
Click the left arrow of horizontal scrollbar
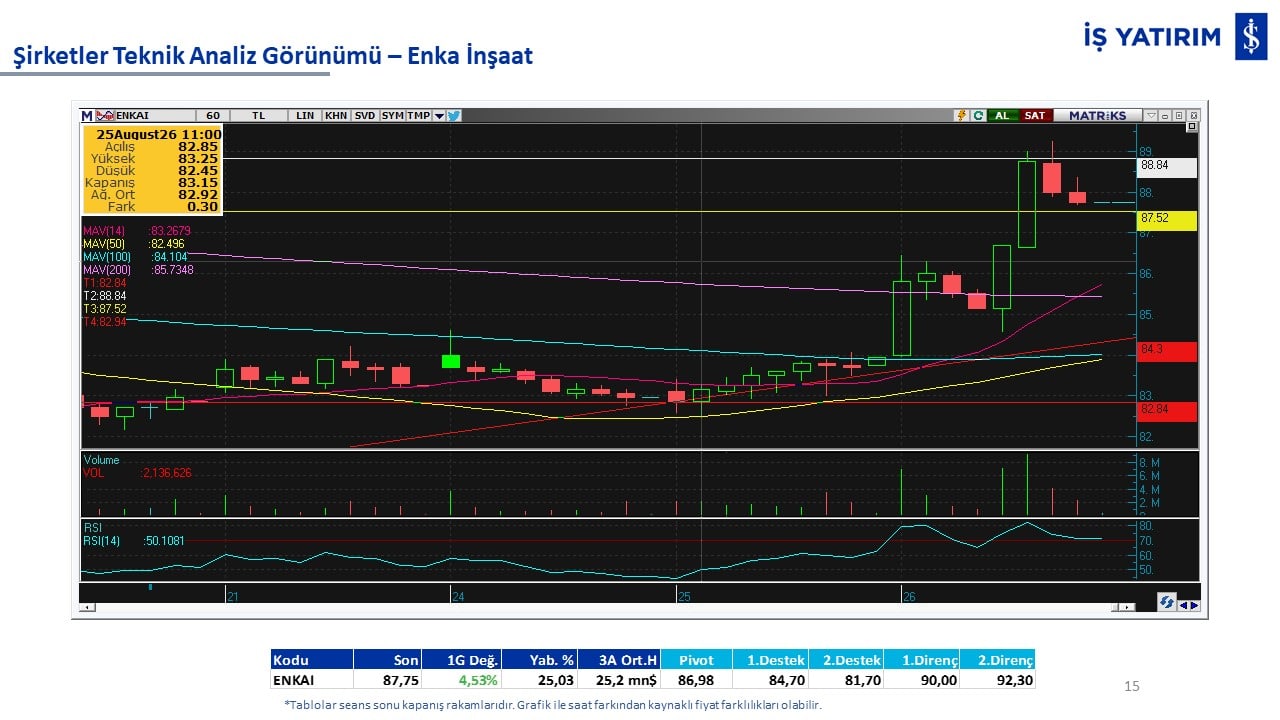[x=87, y=607]
